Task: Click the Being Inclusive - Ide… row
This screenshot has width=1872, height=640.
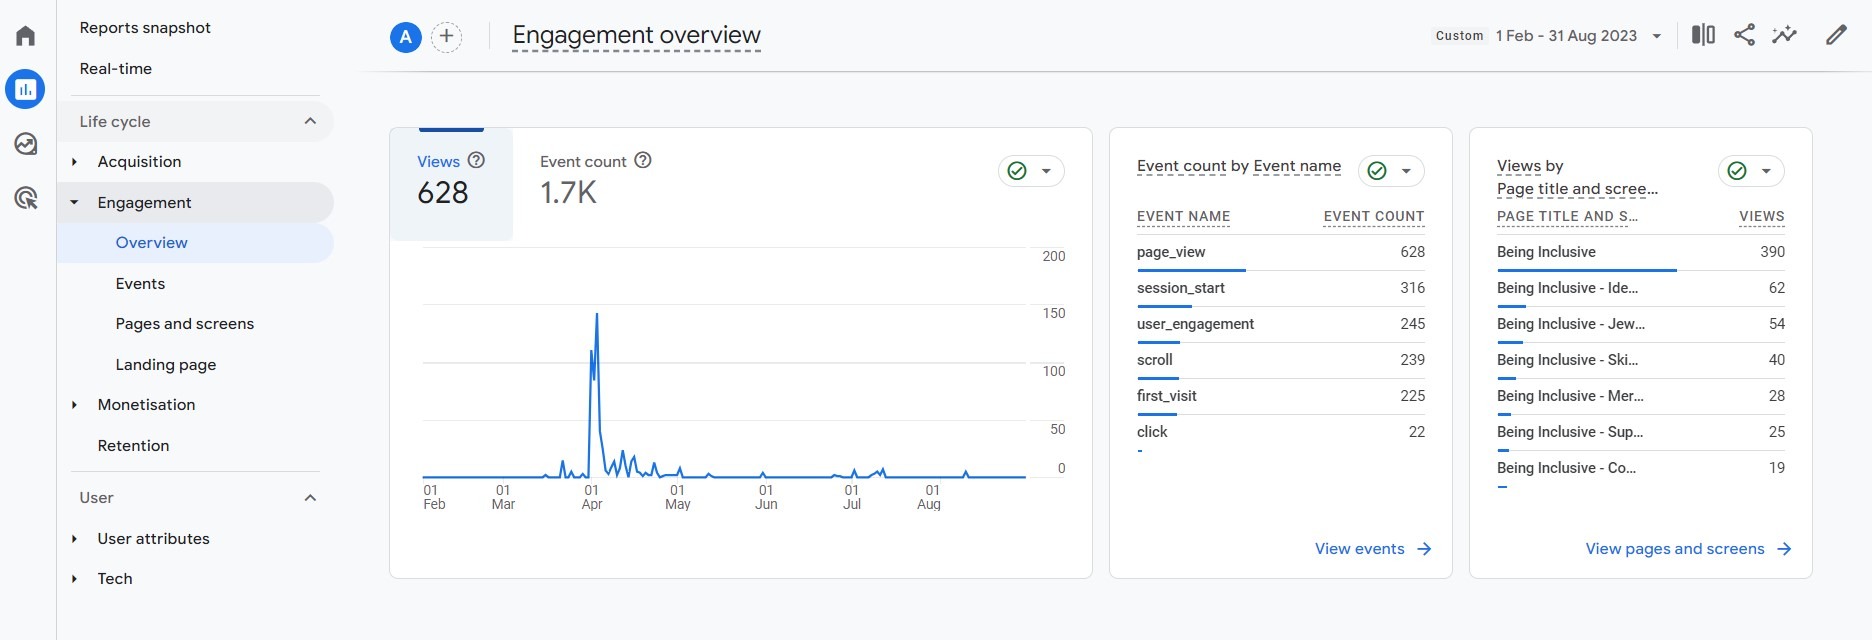Action: tap(1640, 288)
